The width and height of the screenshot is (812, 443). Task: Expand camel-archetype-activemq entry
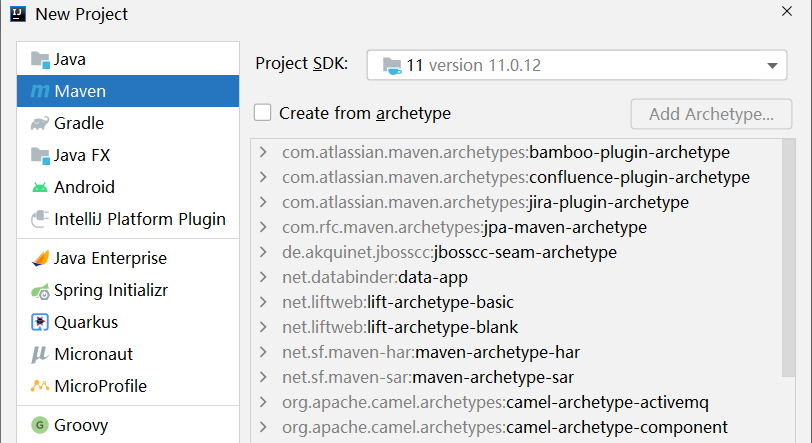tap(263, 402)
